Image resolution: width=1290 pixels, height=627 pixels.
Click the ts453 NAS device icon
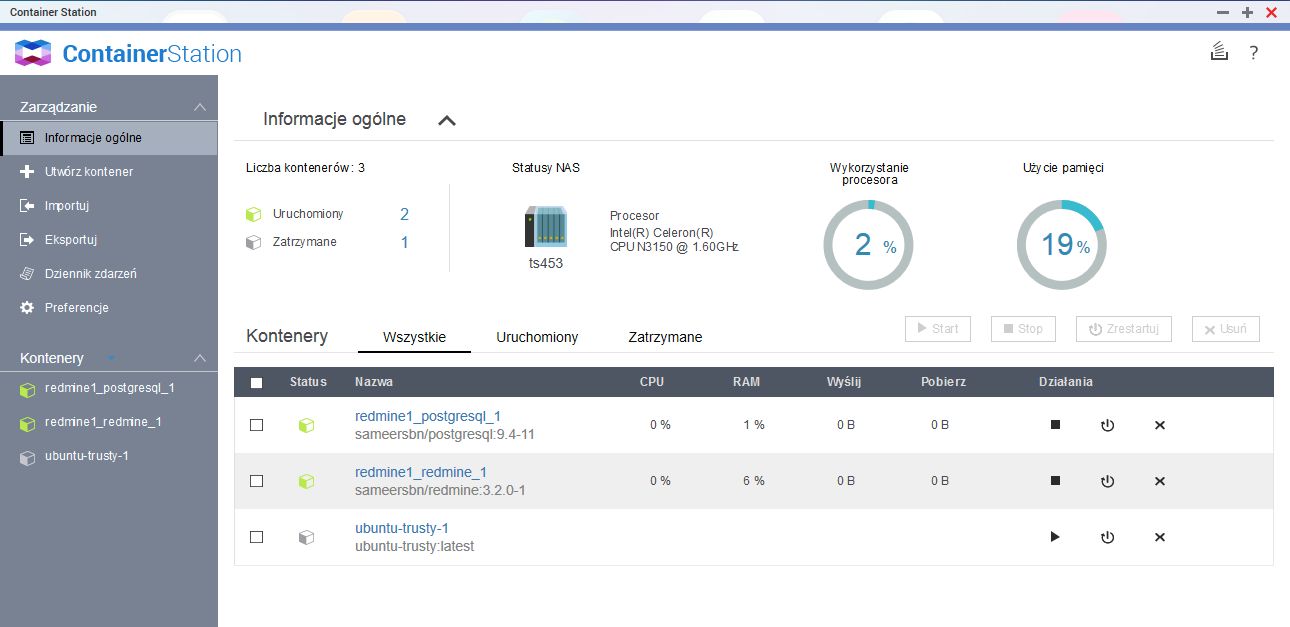tap(545, 227)
